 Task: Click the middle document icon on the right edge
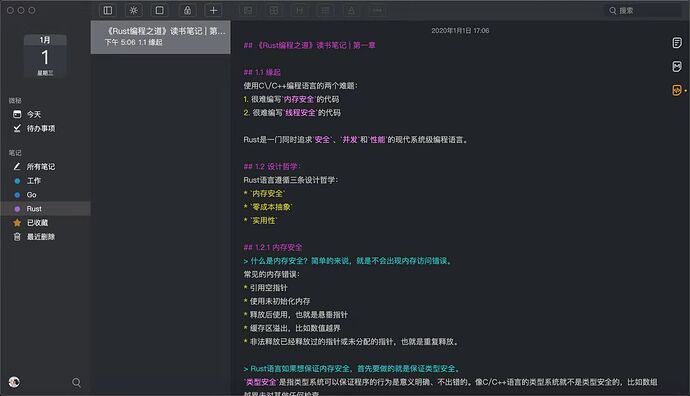[677, 66]
